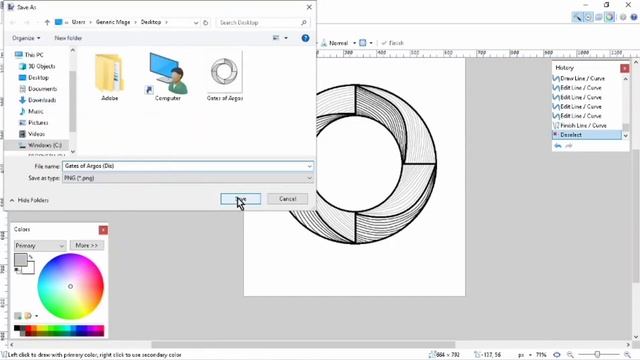Viewport: 640px width, 360px height.
Task: Select Deselect entry in History list
Action: click(x=587, y=135)
